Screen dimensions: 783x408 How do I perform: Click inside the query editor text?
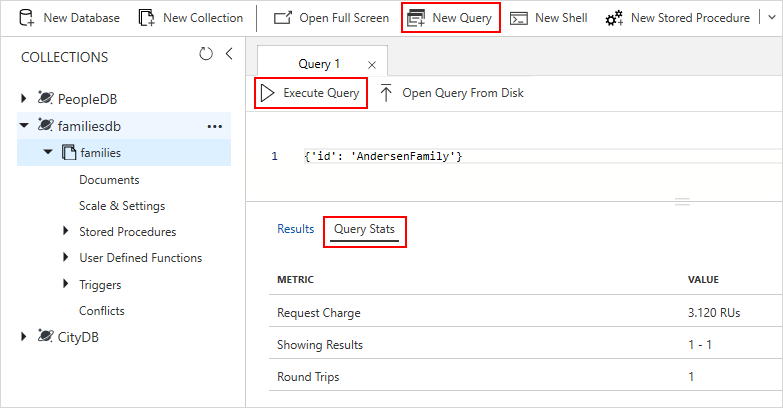coord(383,157)
